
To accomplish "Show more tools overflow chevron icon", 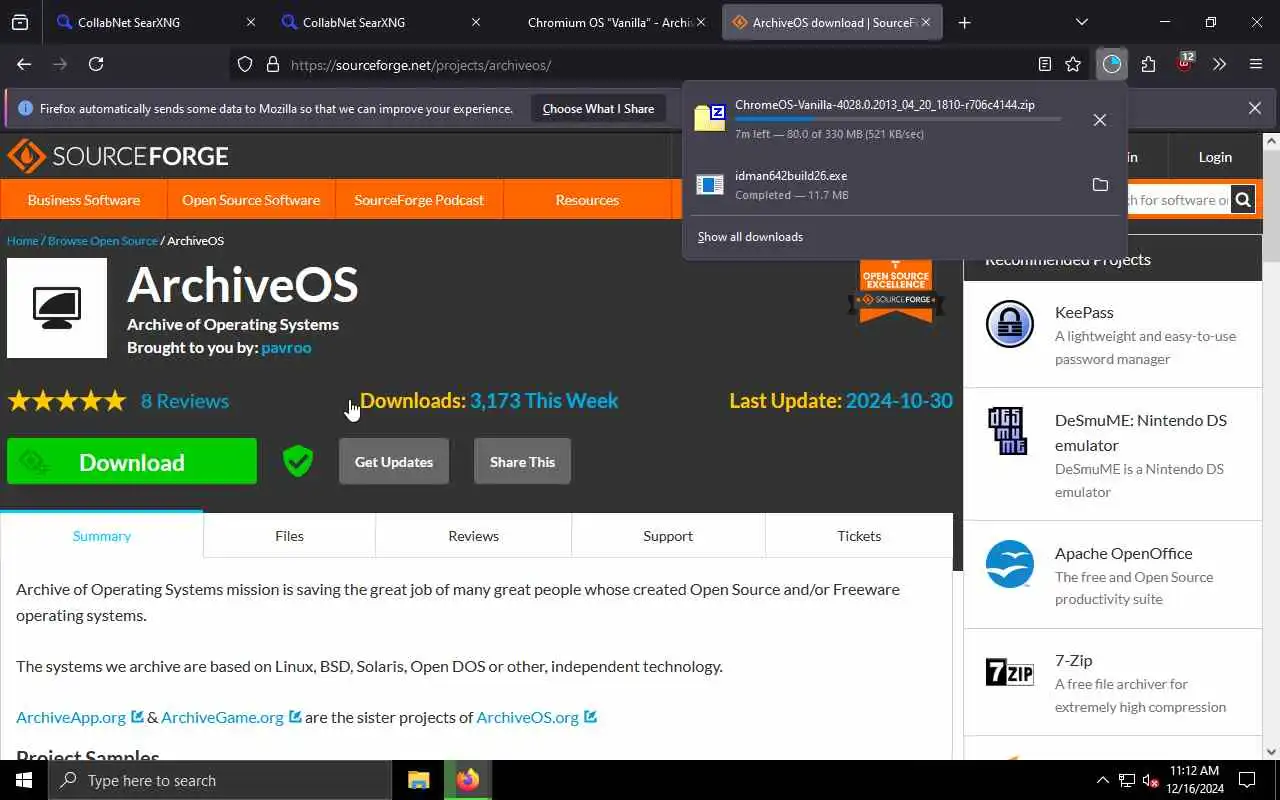I will point(1219,64).
